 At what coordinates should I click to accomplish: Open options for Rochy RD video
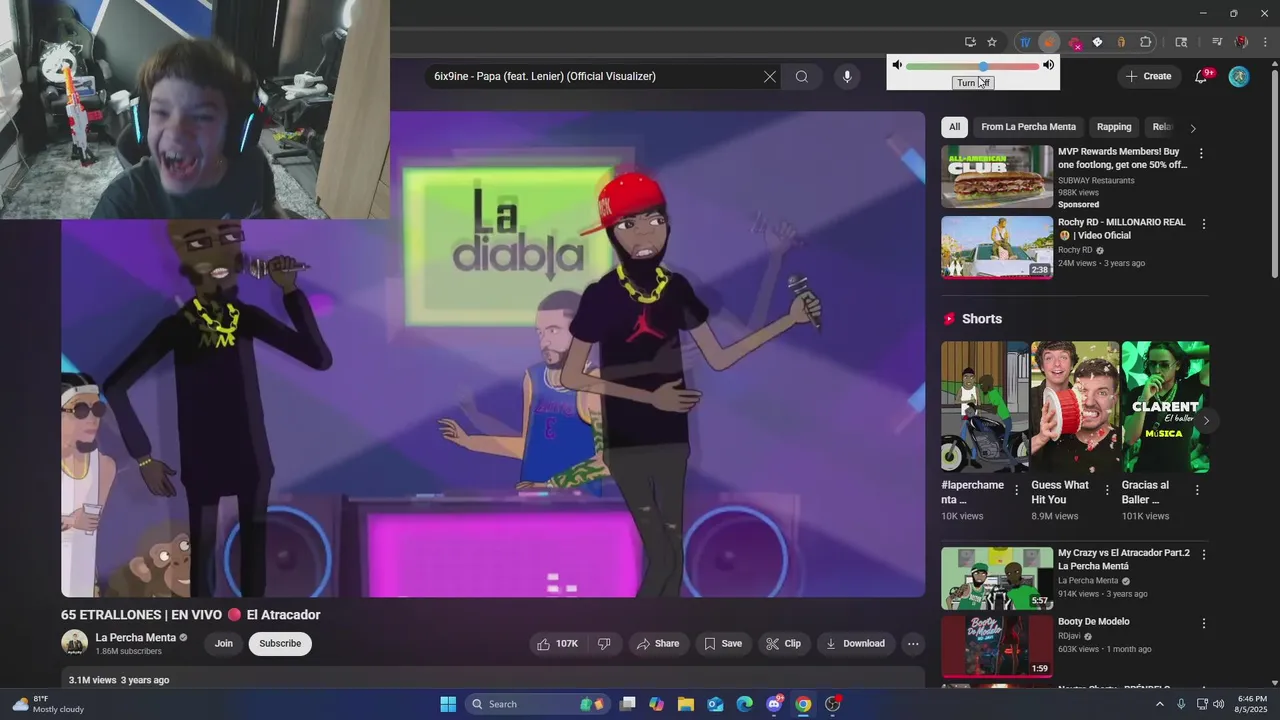point(1204,224)
